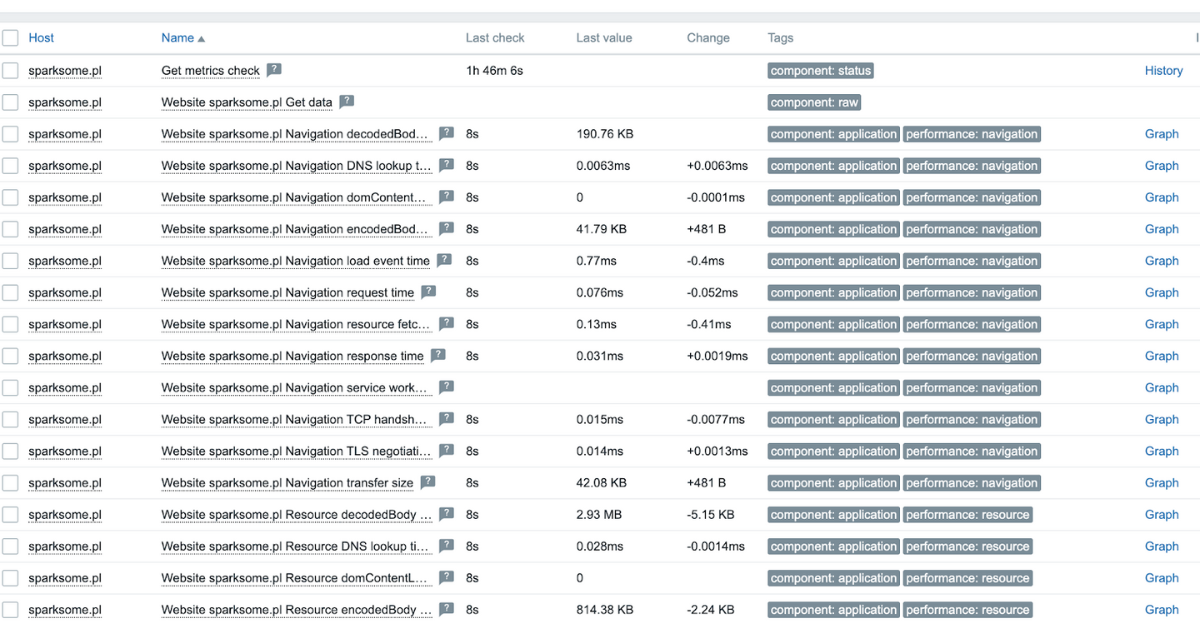Open History for Get metrics check

click(x=1164, y=71)
